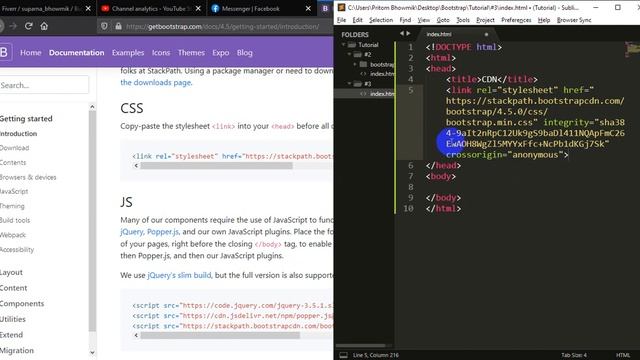Reload the browser page

click(29, 26)
